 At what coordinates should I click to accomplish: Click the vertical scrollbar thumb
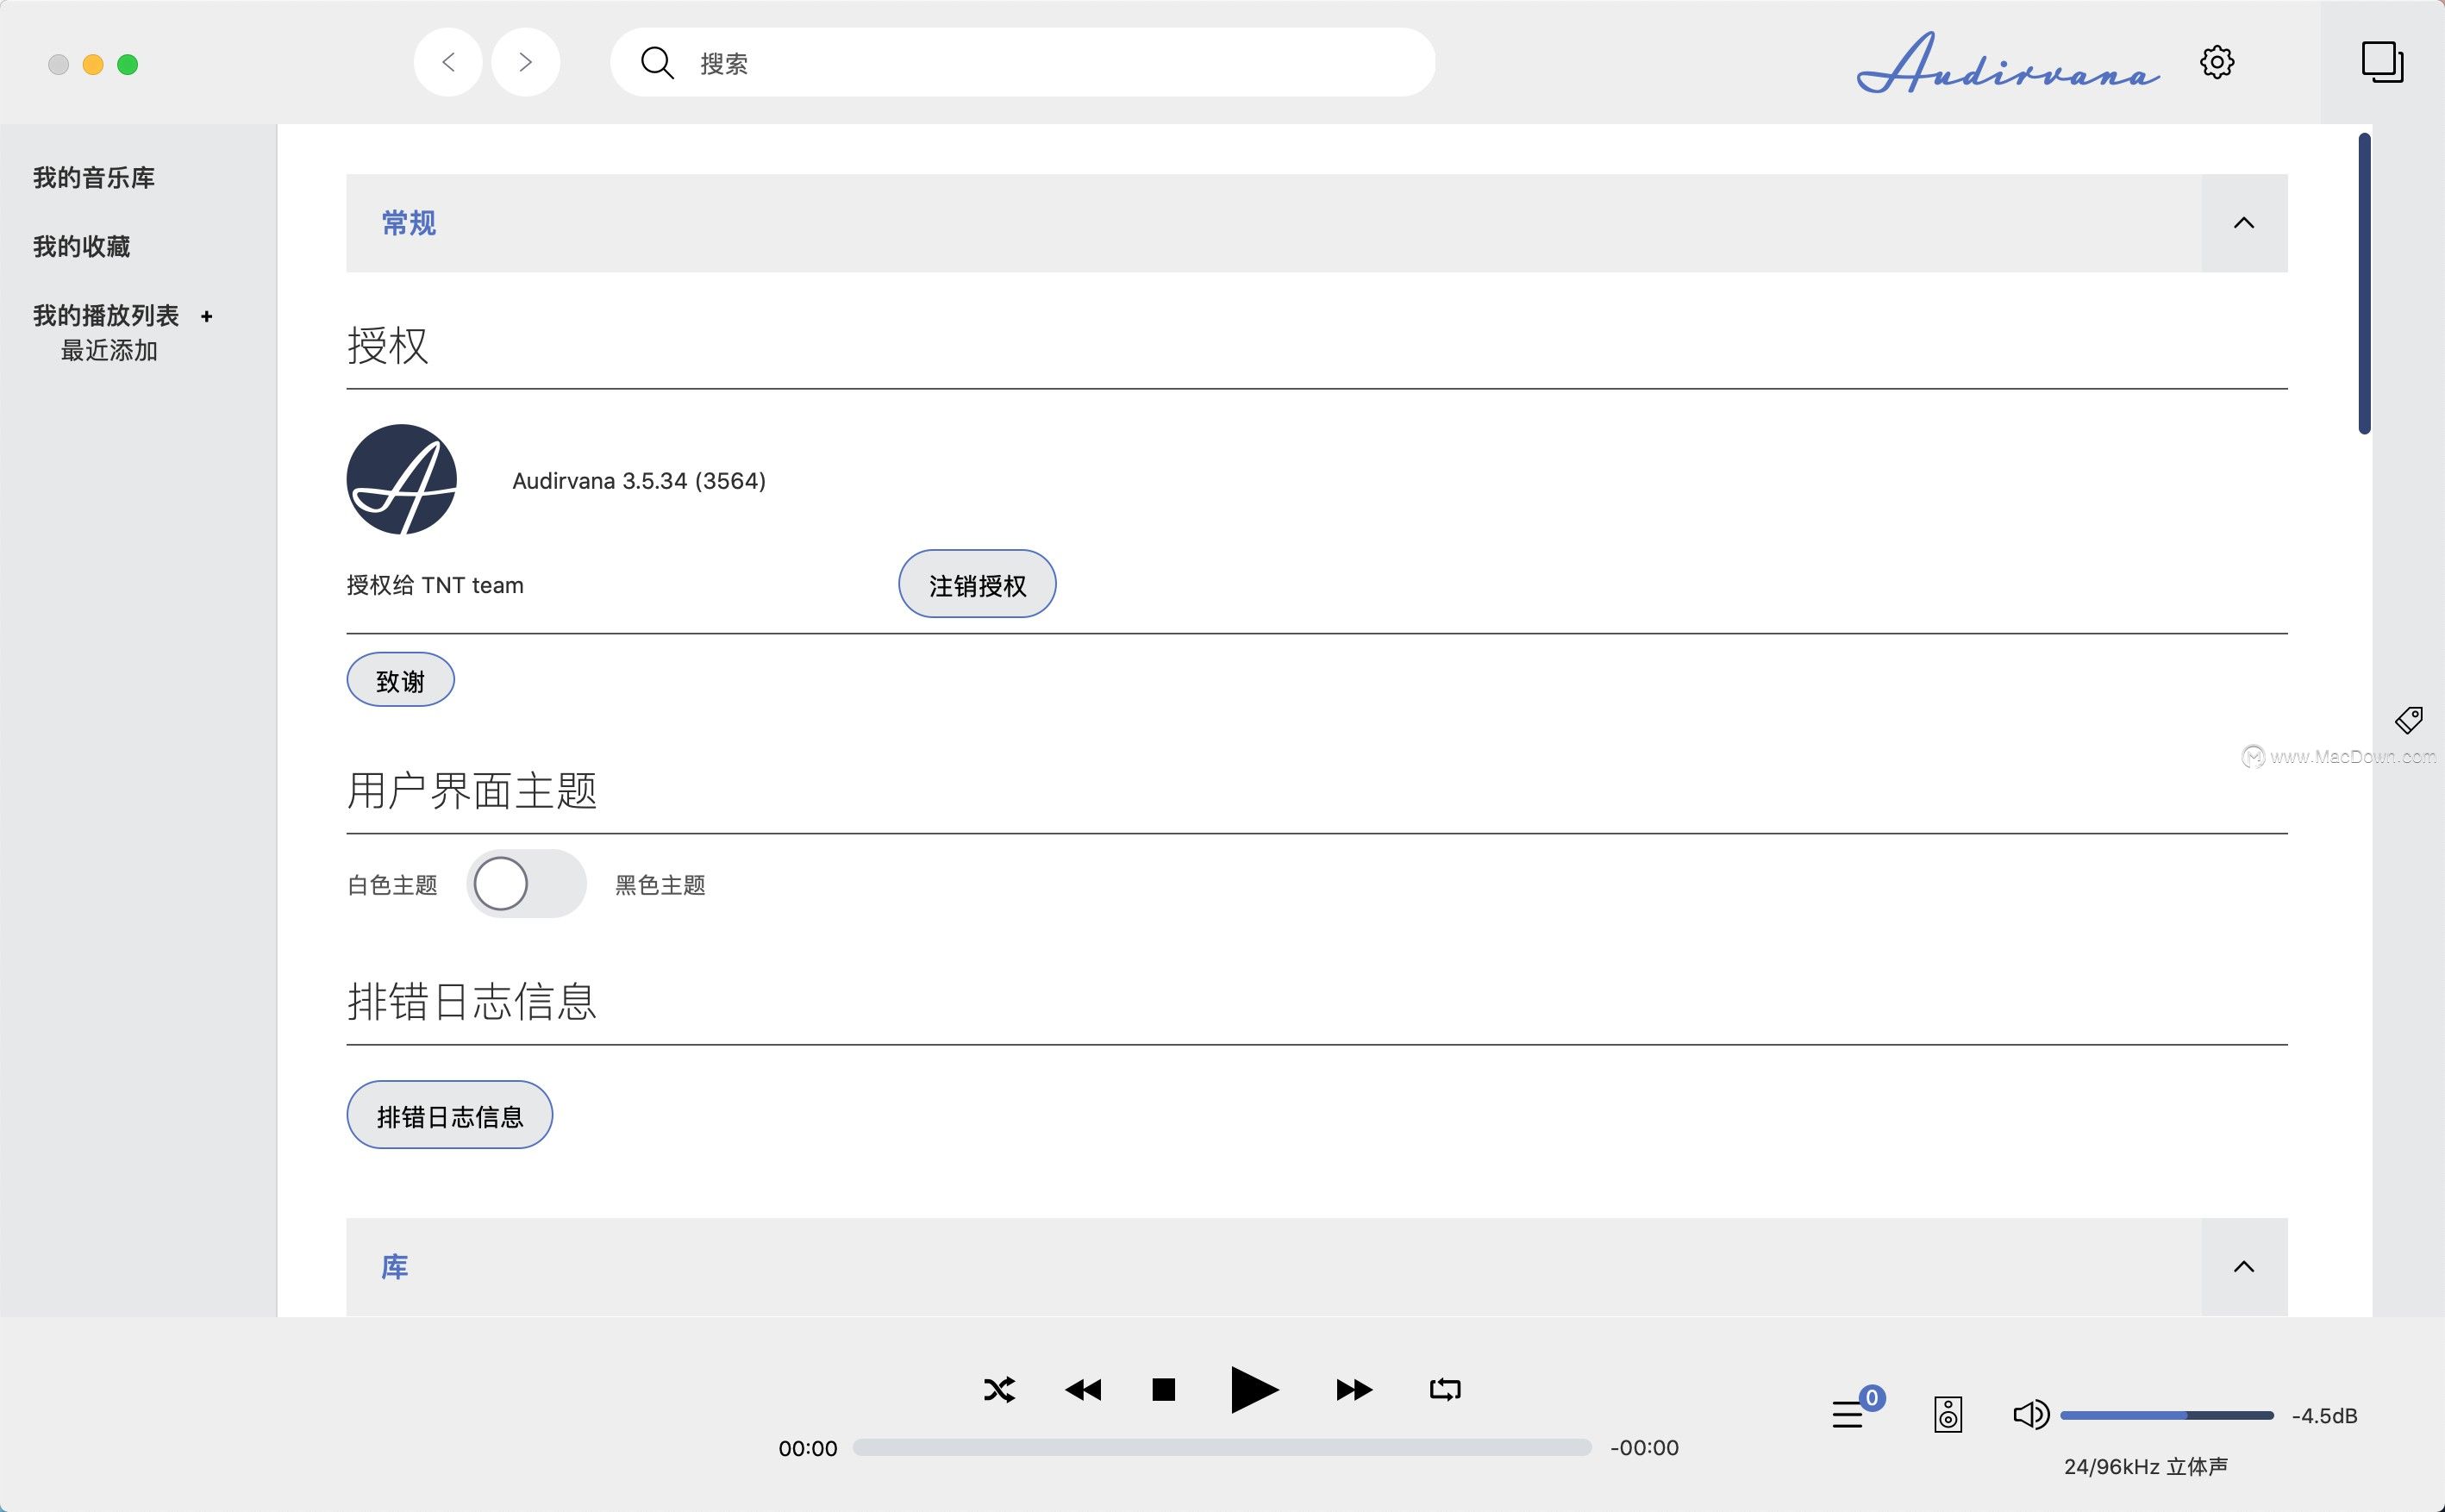(2365, 283)
